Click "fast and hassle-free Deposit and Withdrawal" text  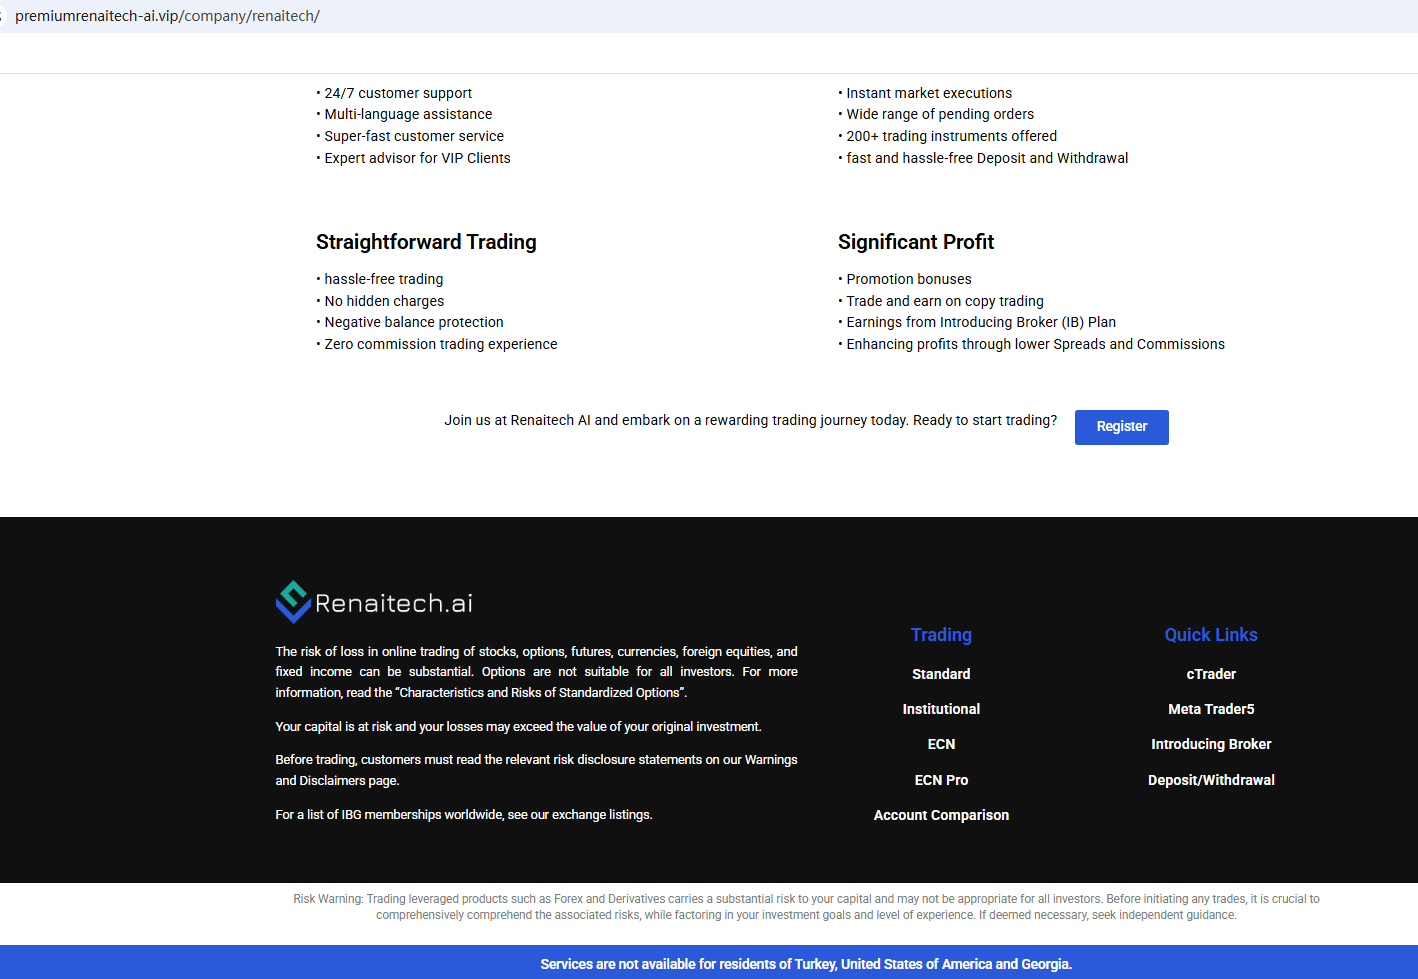tap(983, 158)
